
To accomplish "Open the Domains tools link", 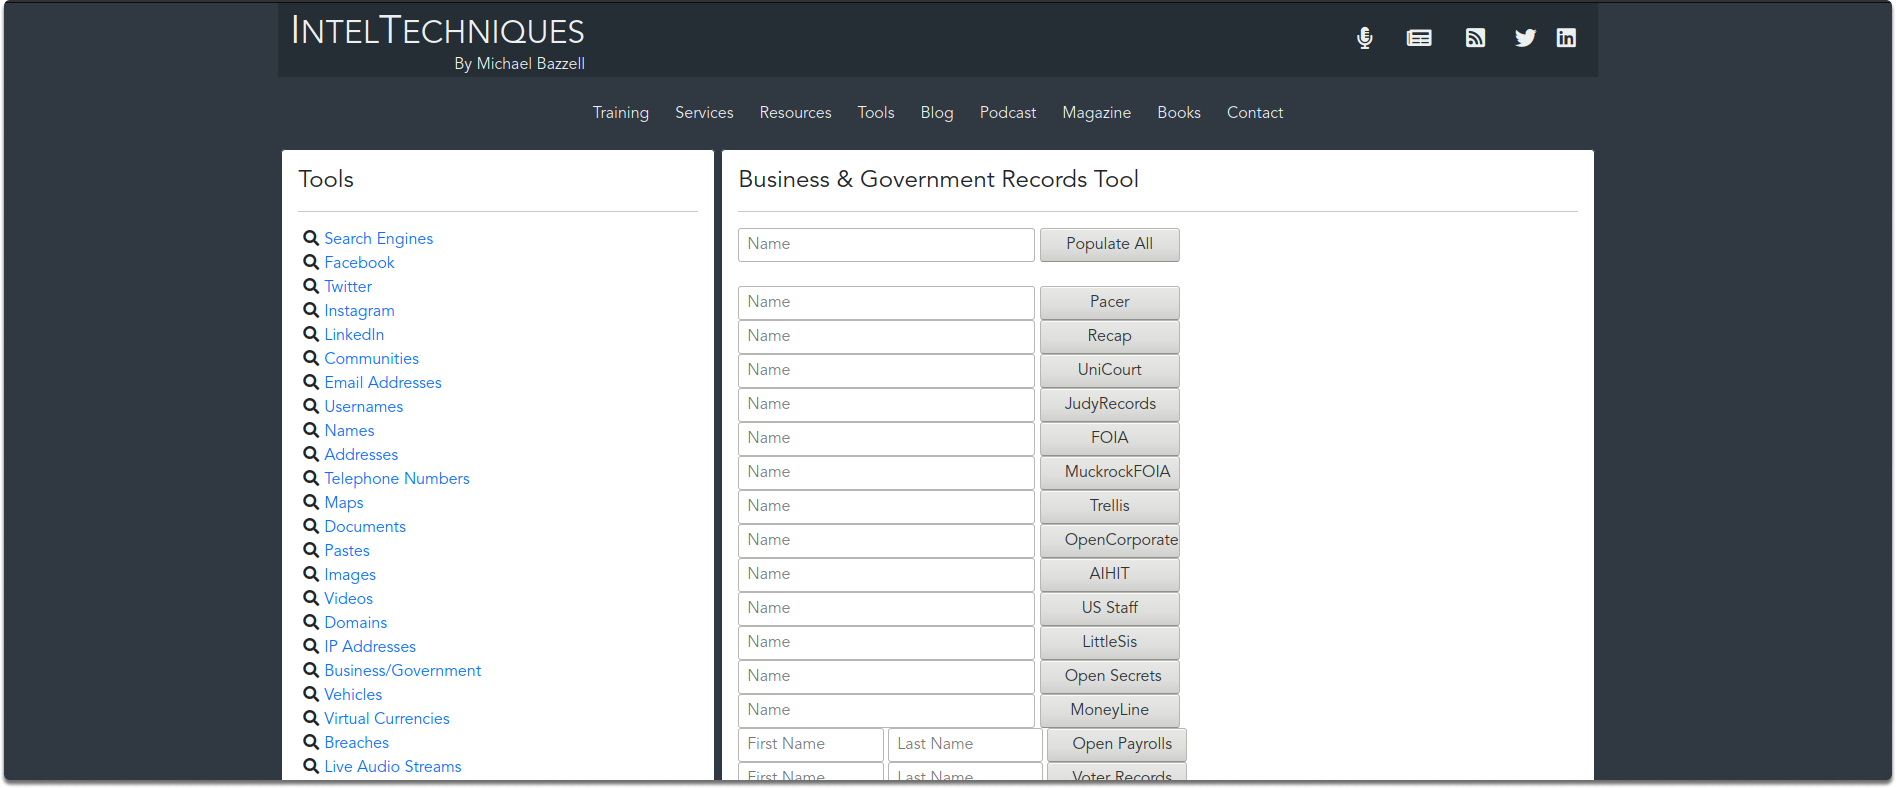I will tap(355, 622).
